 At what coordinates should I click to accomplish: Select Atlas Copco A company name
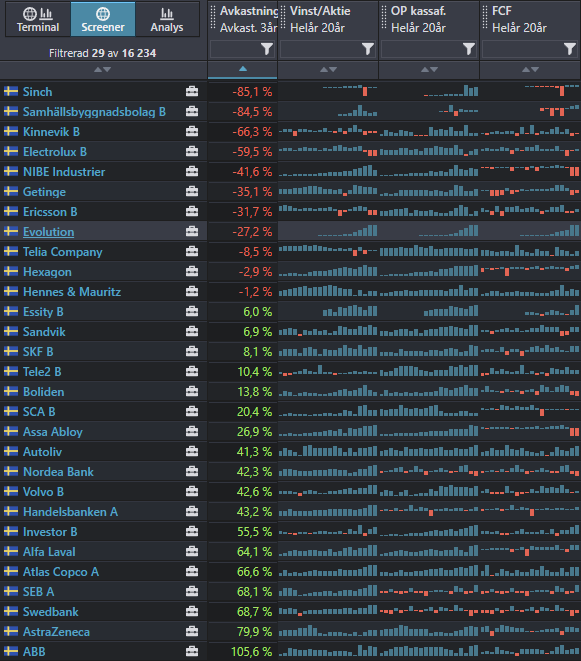[x=61, y=572]
